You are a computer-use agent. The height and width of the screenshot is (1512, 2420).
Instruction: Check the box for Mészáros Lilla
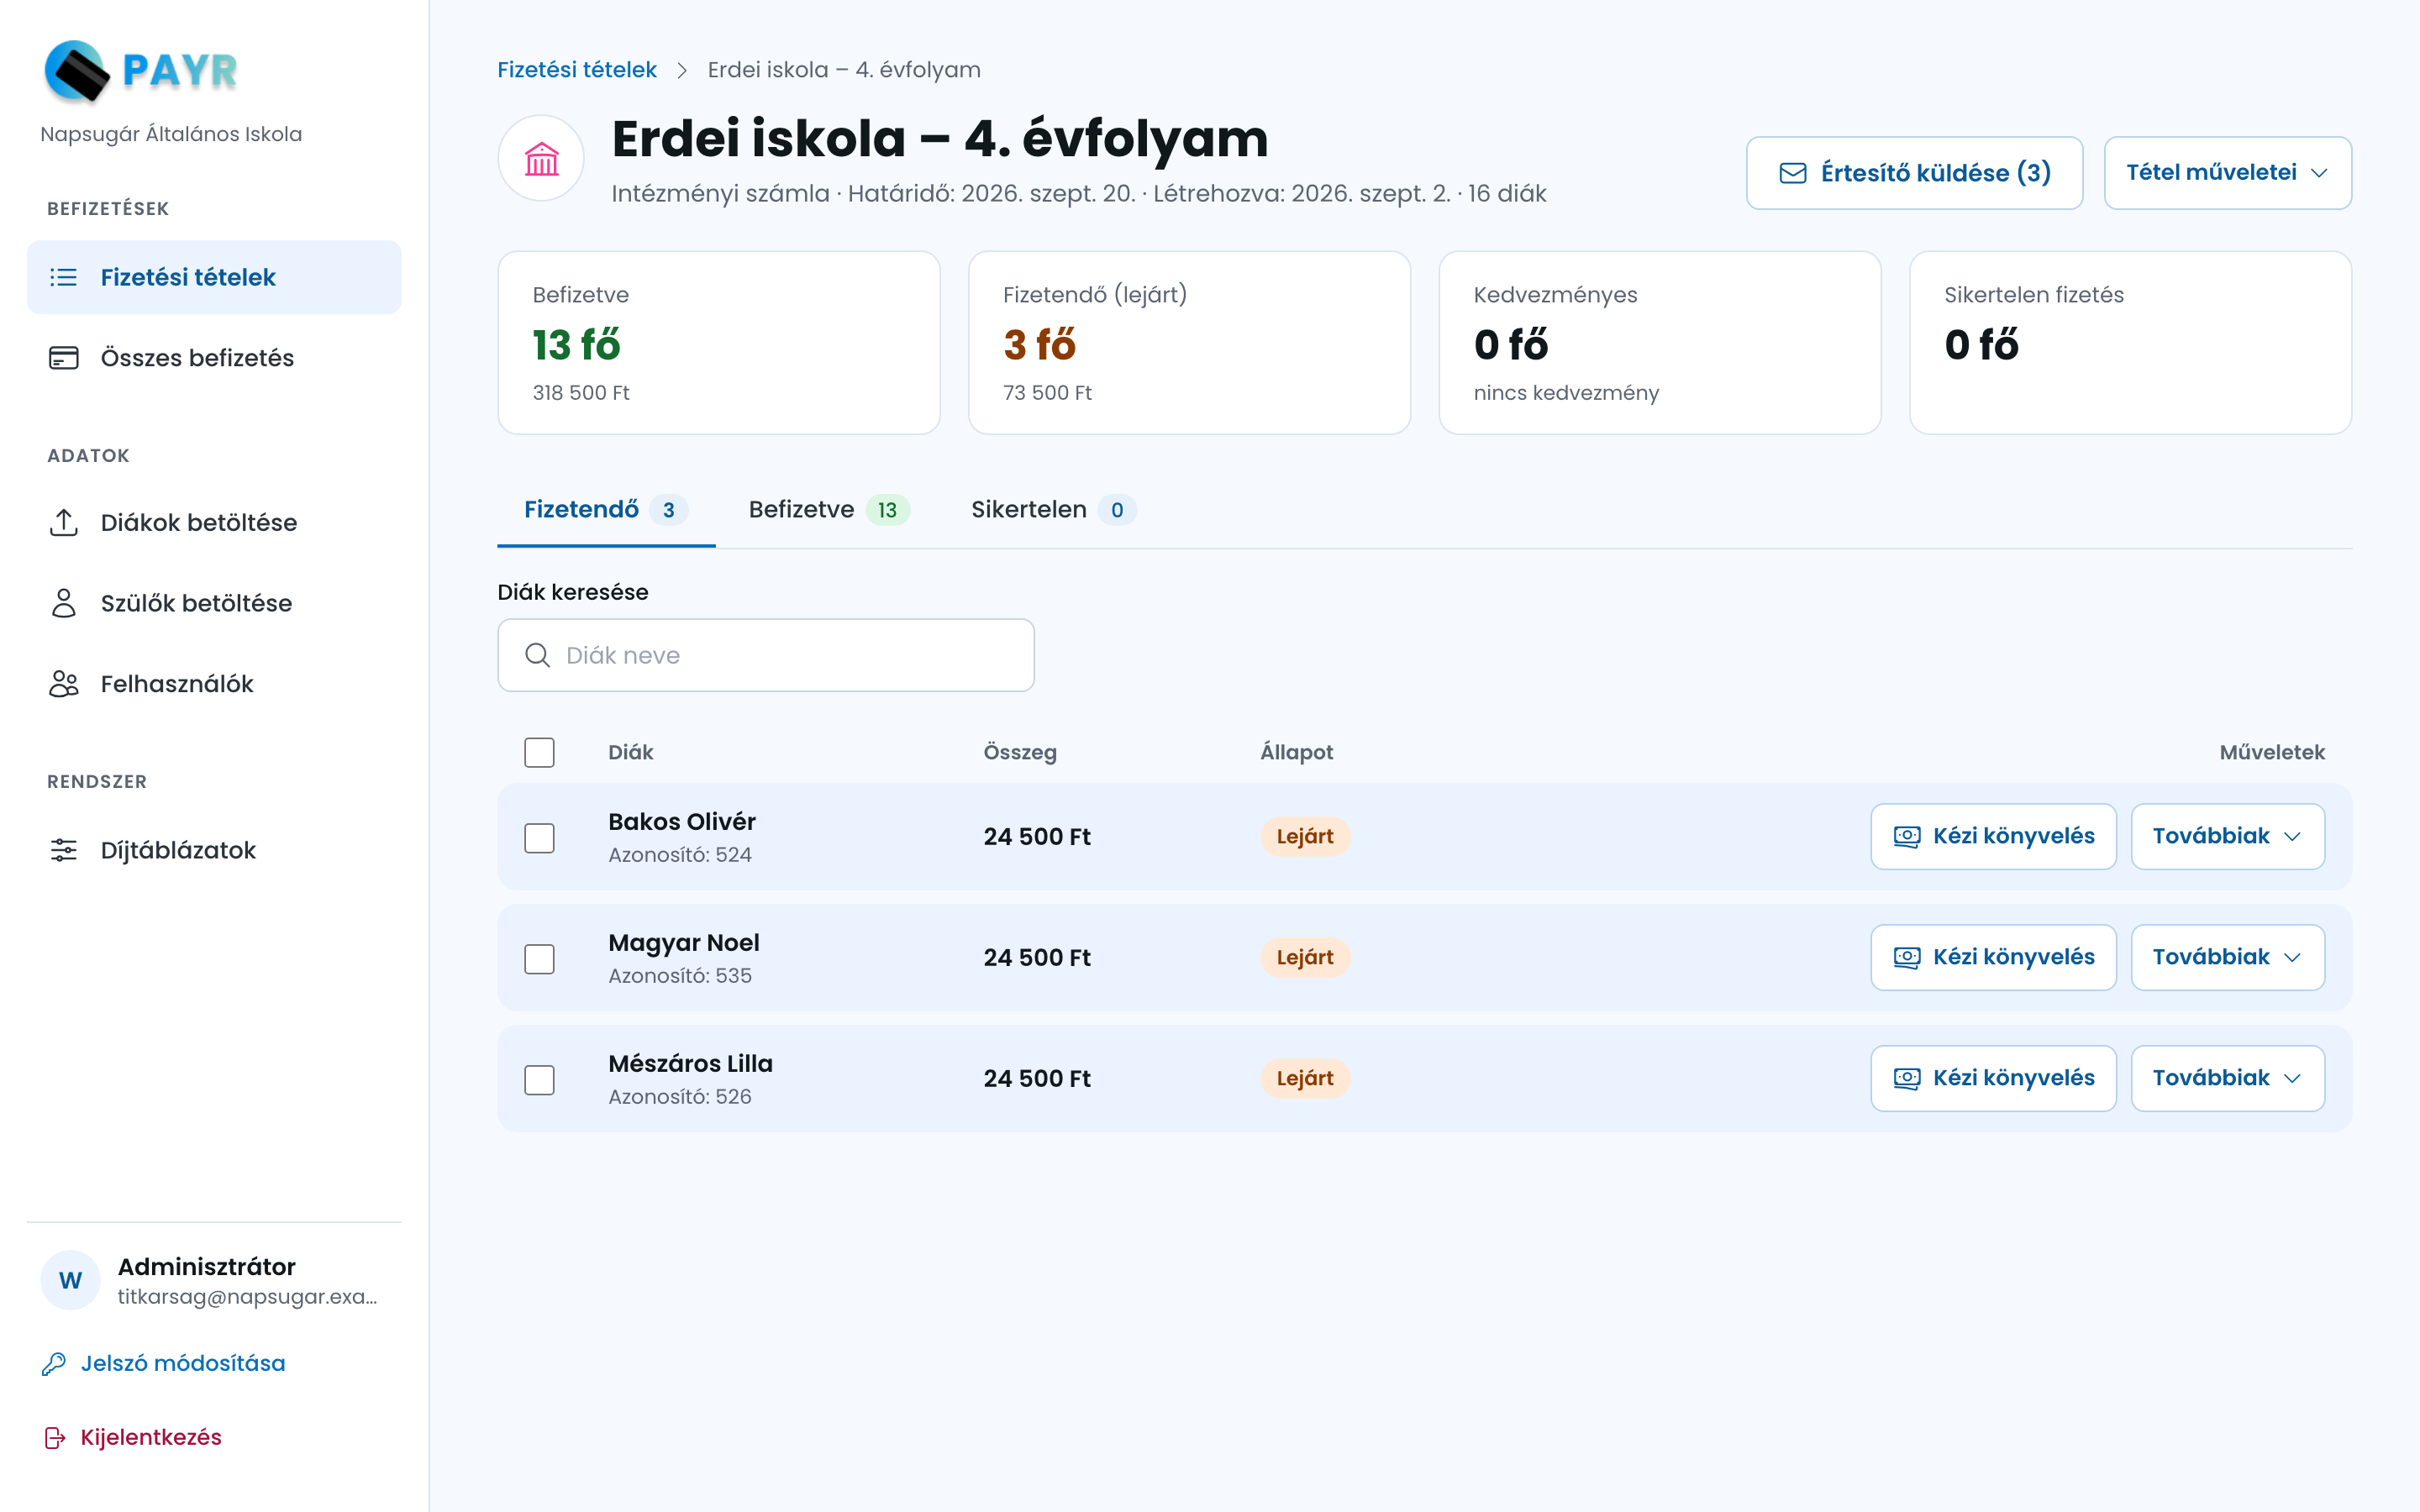click(x=539, y=1080)
